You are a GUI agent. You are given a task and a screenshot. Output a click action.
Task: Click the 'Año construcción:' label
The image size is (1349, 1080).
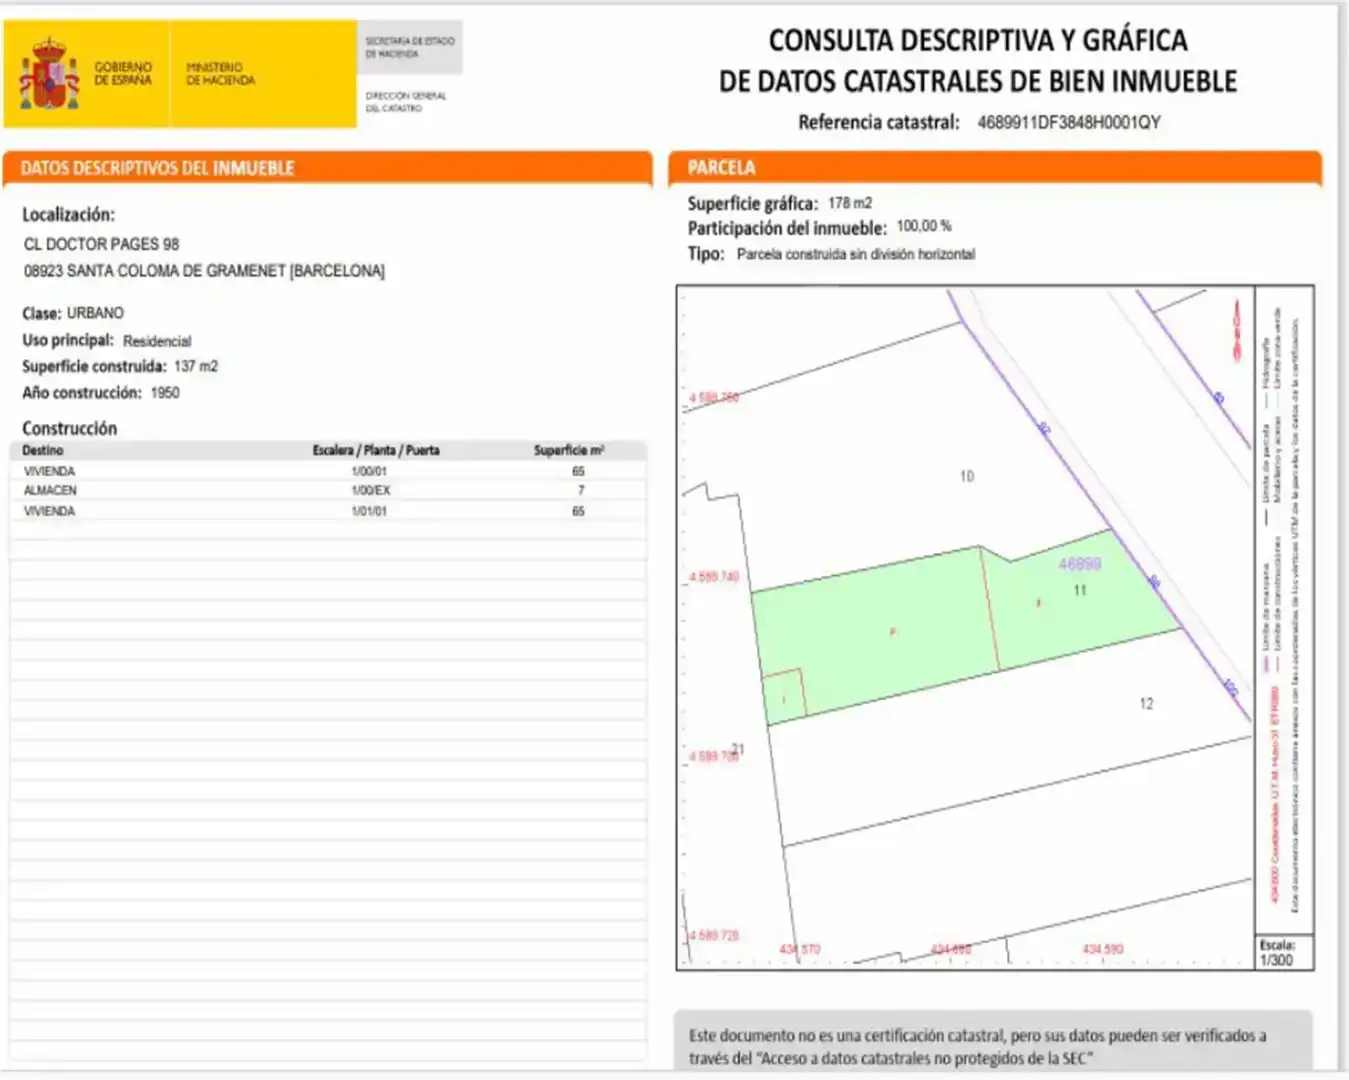point(82,392)
